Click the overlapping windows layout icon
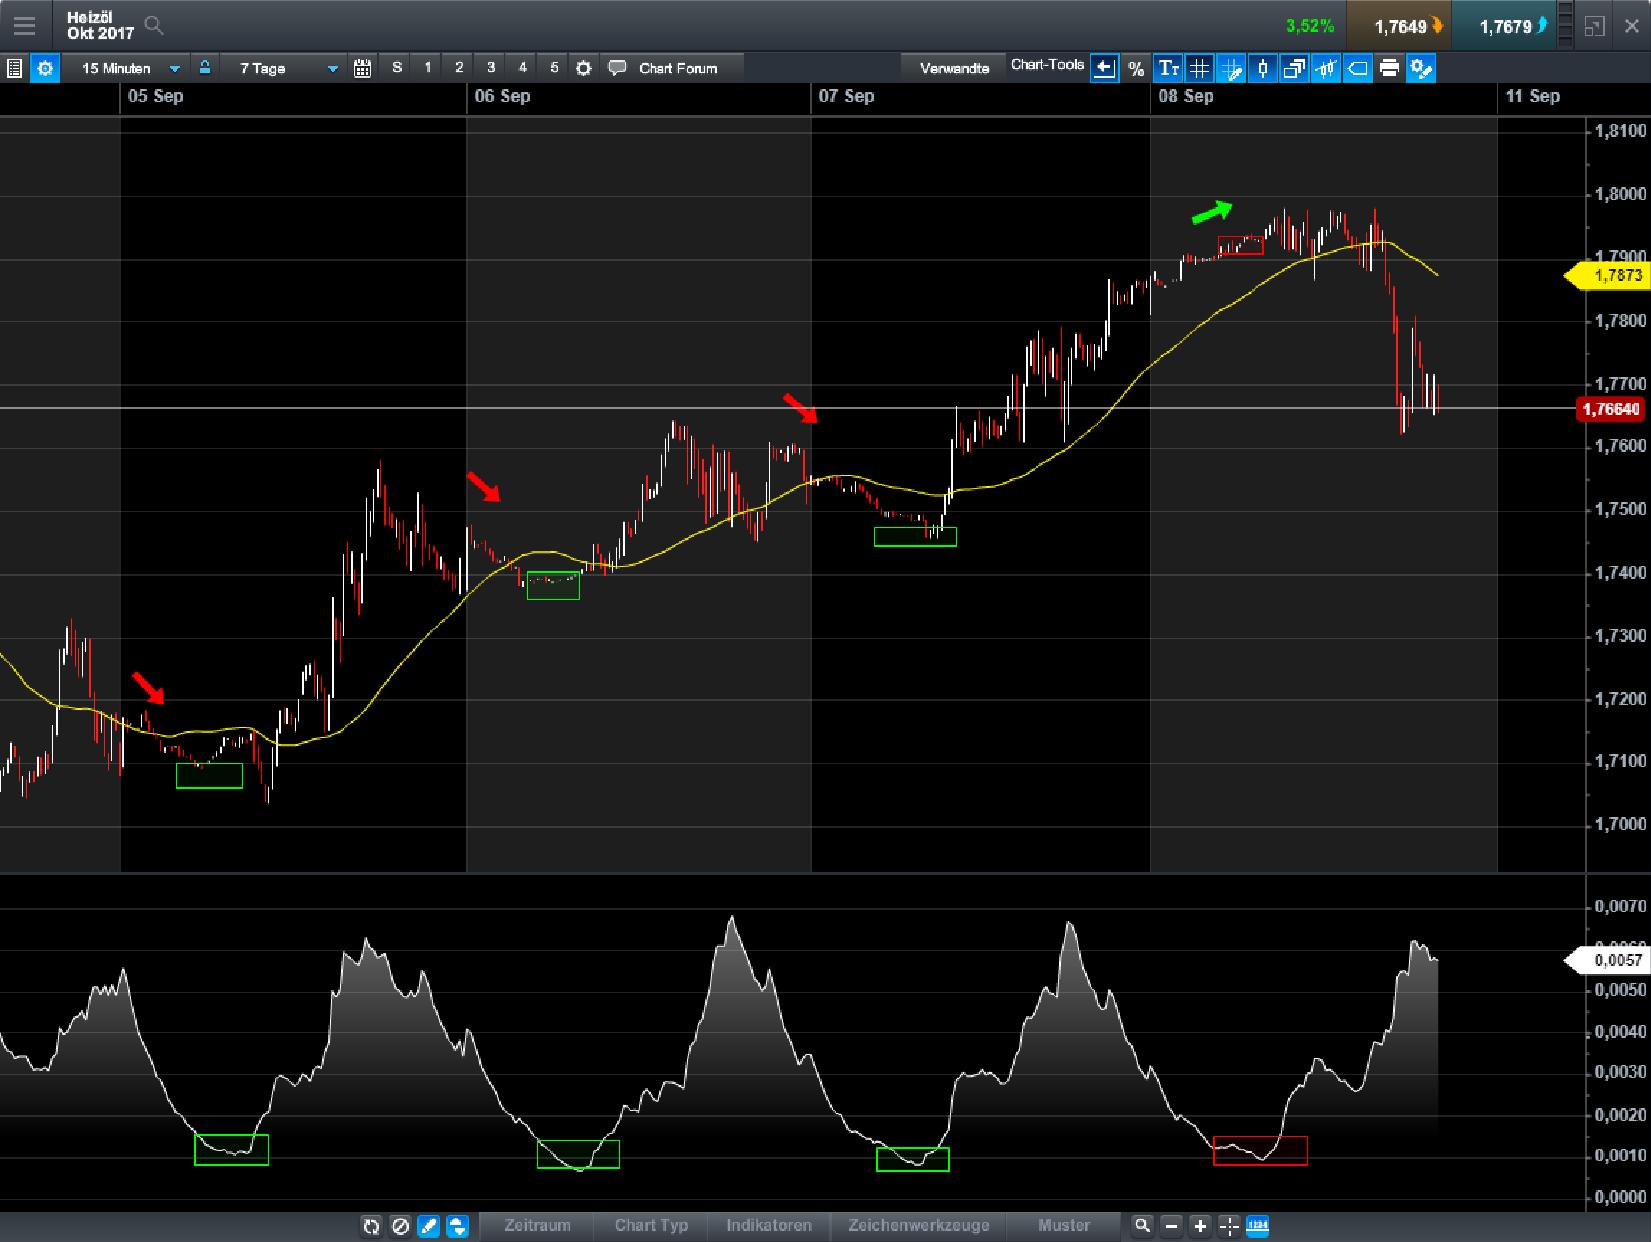 pyautogui.click(x=1294, y=68)
